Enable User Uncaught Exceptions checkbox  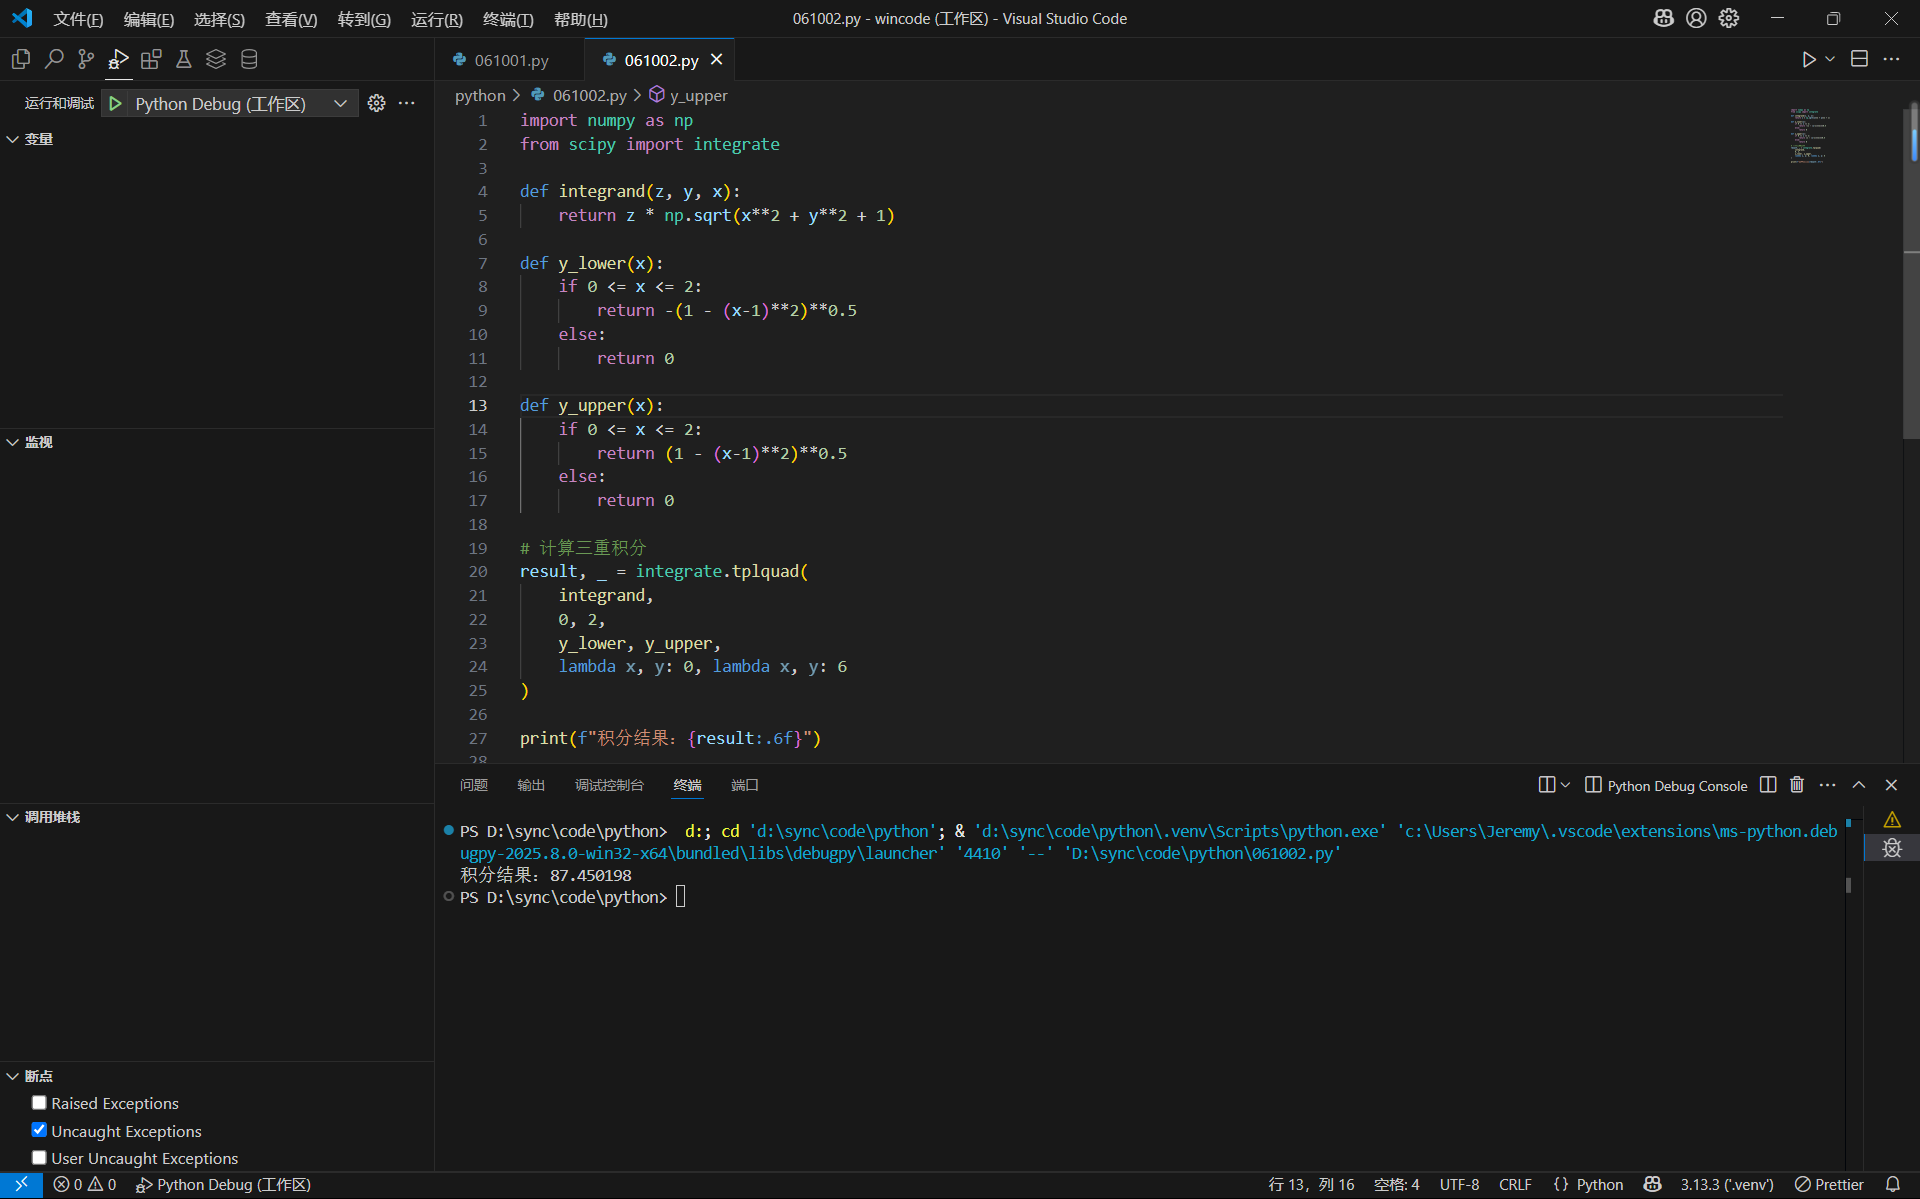[x=39, y=1157]
